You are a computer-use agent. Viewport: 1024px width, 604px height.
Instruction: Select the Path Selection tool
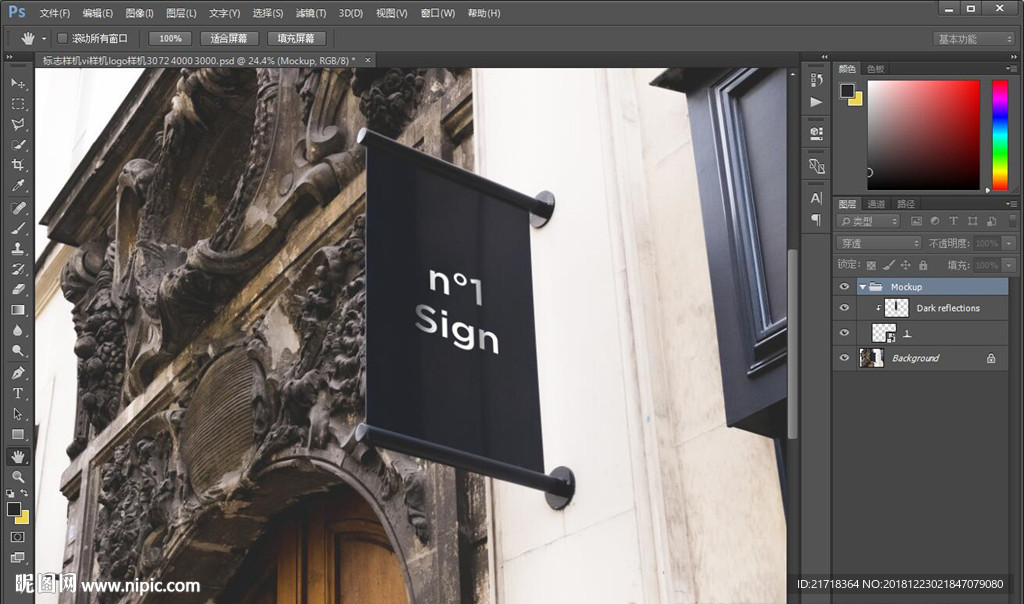tap(18, 414)
